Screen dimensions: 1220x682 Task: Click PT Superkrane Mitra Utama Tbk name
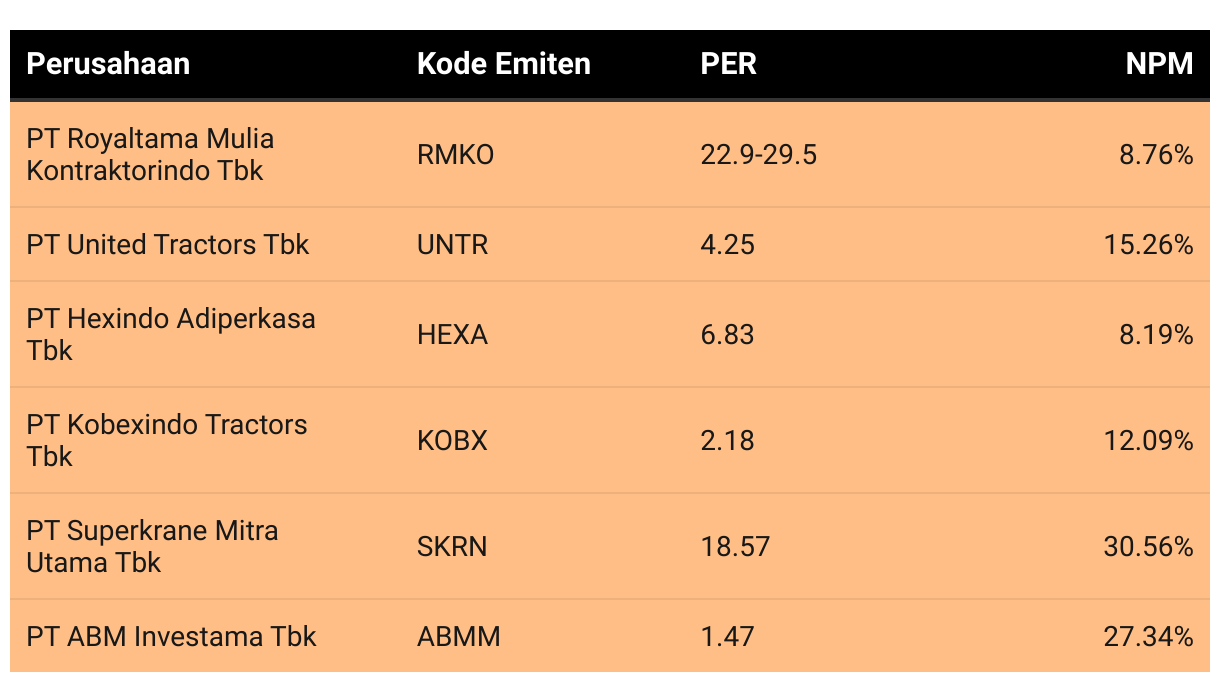(152, 546)
